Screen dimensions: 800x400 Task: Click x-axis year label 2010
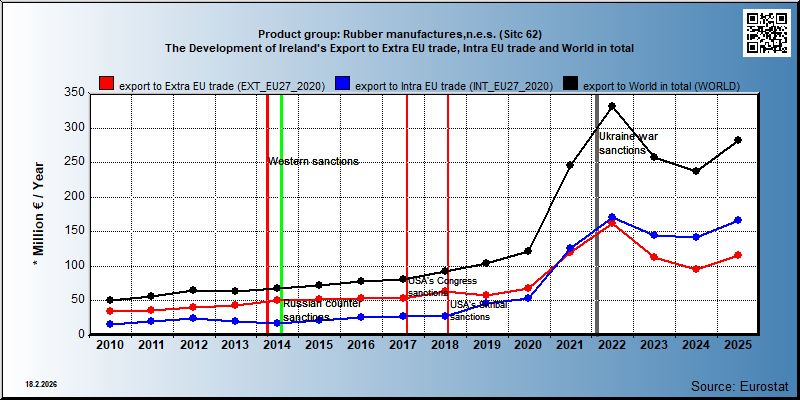110,345
